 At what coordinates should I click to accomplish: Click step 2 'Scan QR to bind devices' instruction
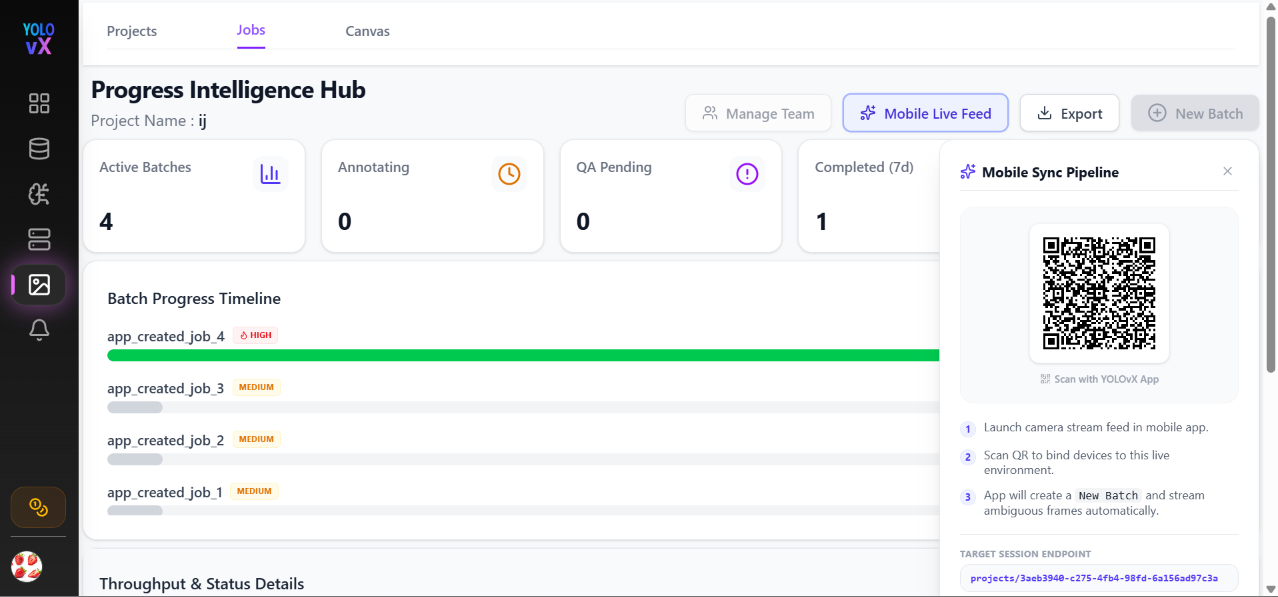point(1076,462)
